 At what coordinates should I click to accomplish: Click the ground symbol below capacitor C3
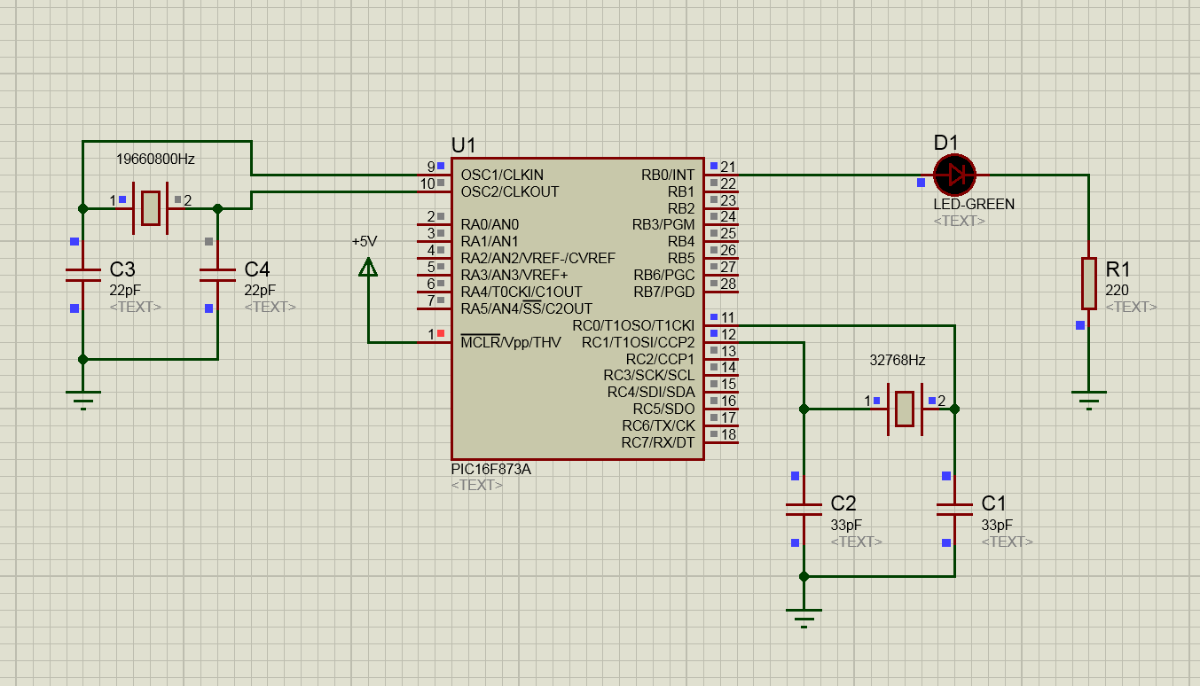(x=83, y=399)
